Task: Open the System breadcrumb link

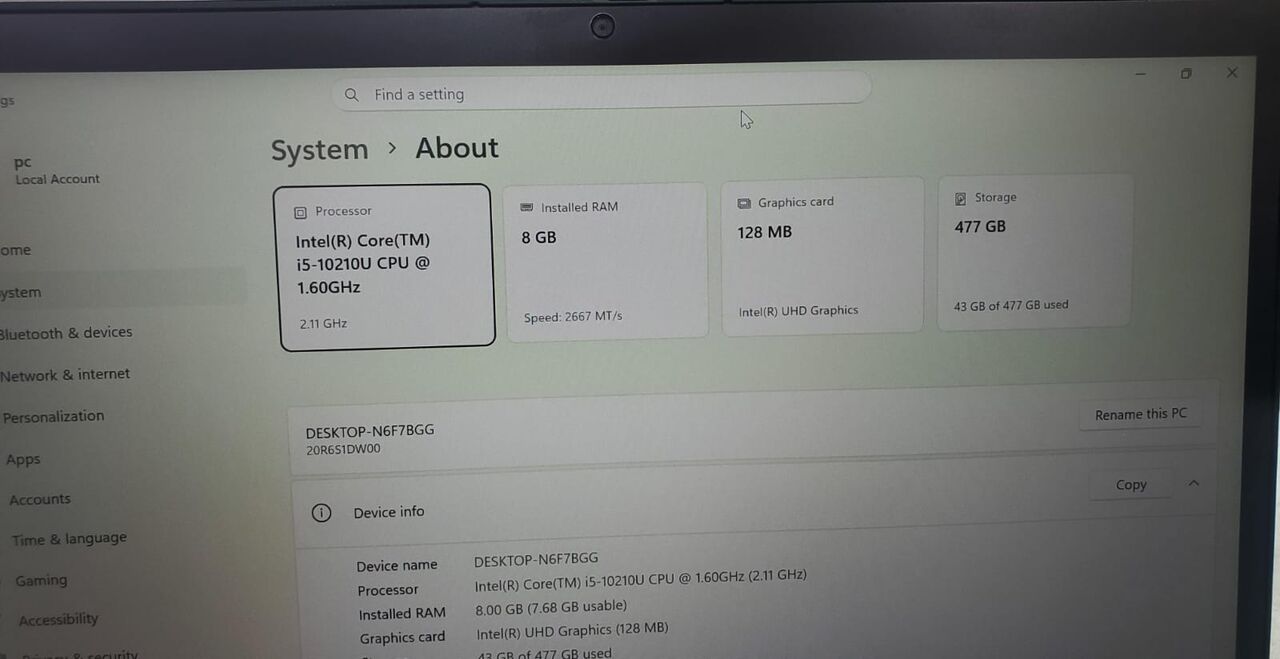Action: coord(319,150)
